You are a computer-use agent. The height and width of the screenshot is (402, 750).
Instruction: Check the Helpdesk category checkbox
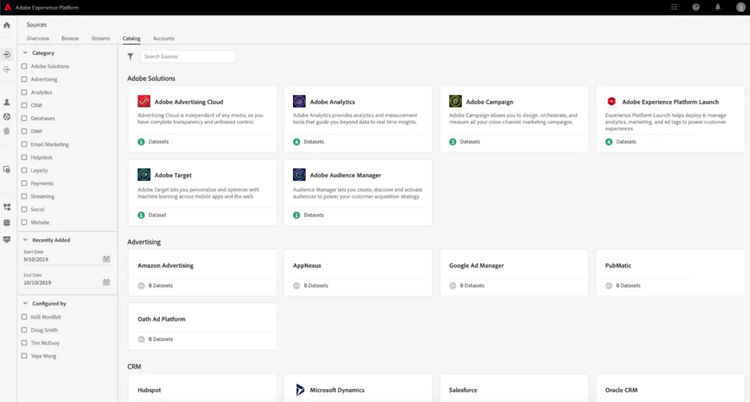24,157
